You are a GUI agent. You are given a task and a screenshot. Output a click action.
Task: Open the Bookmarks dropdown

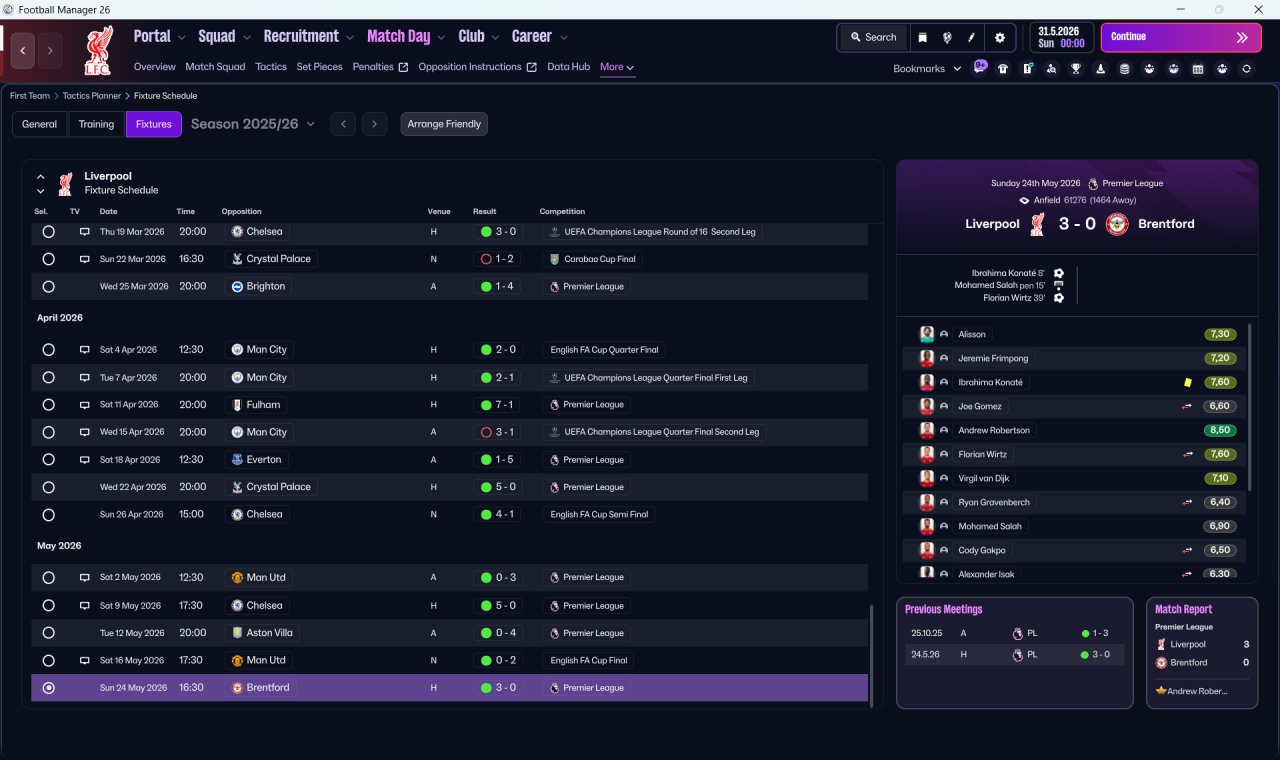coord(927,69)
